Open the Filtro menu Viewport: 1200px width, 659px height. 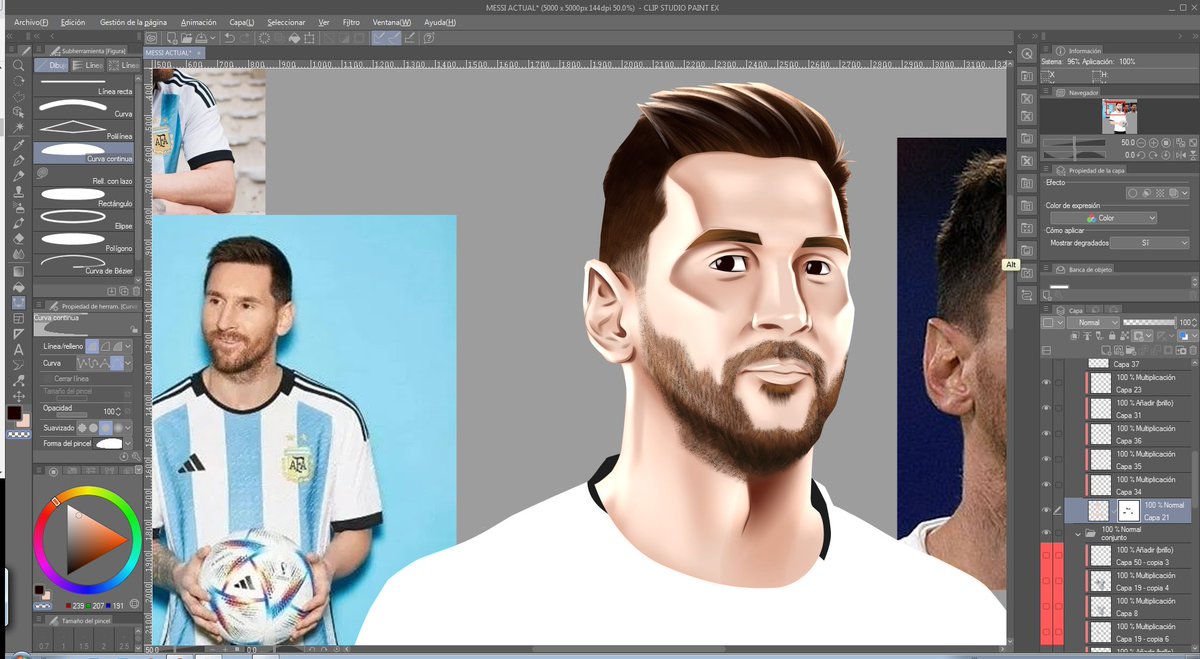pos(351,22)
